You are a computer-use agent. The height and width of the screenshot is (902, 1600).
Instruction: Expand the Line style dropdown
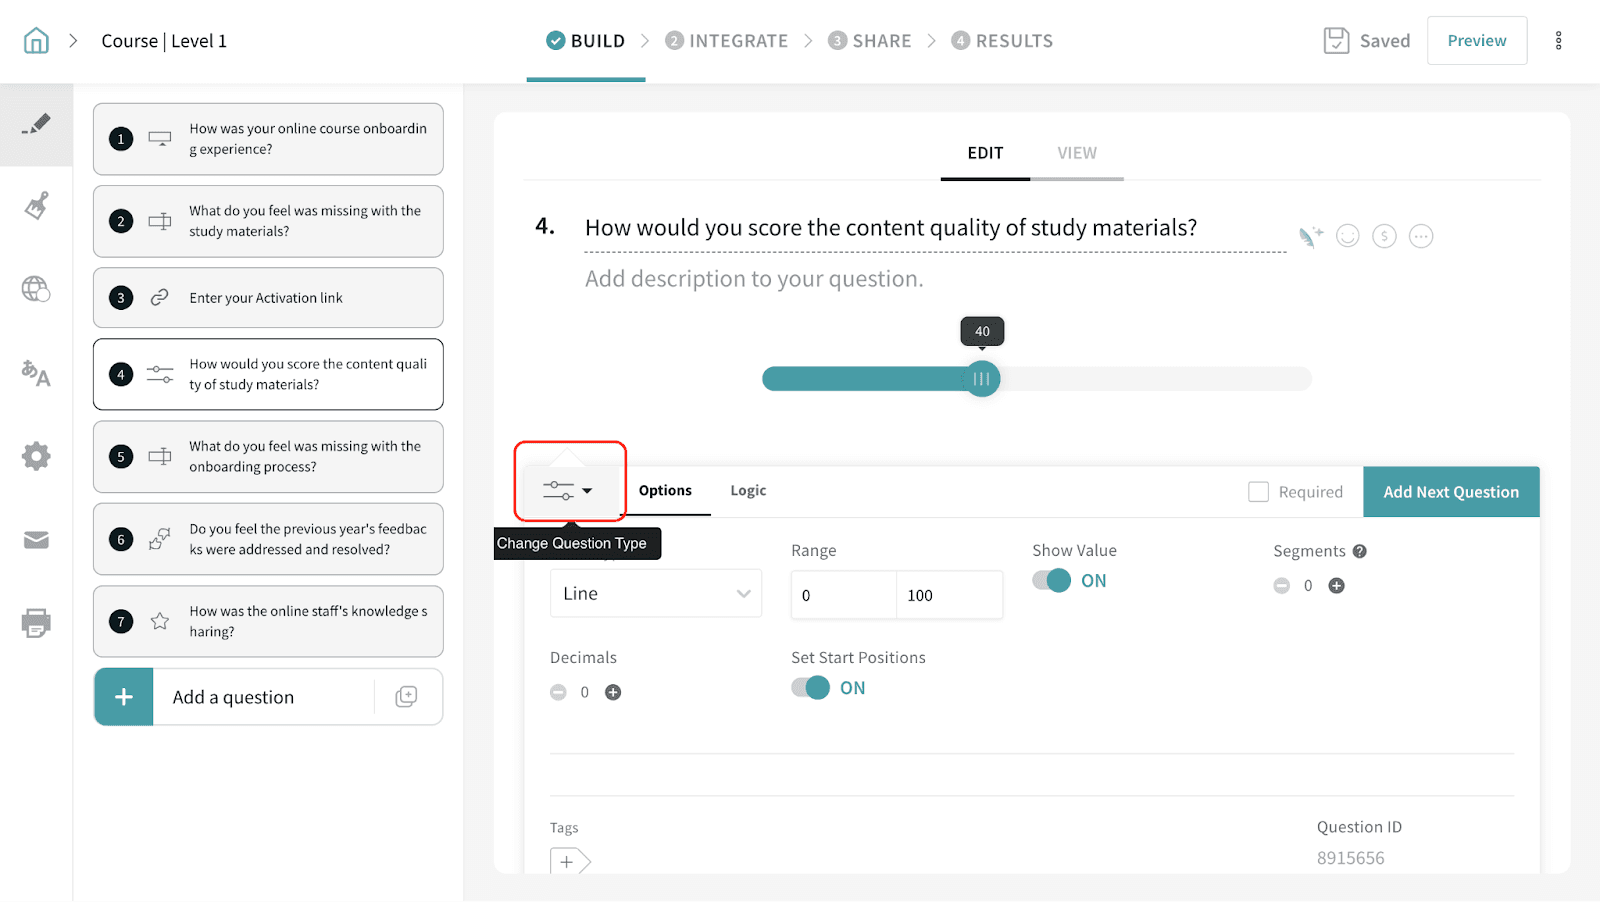tap(656, 594)
